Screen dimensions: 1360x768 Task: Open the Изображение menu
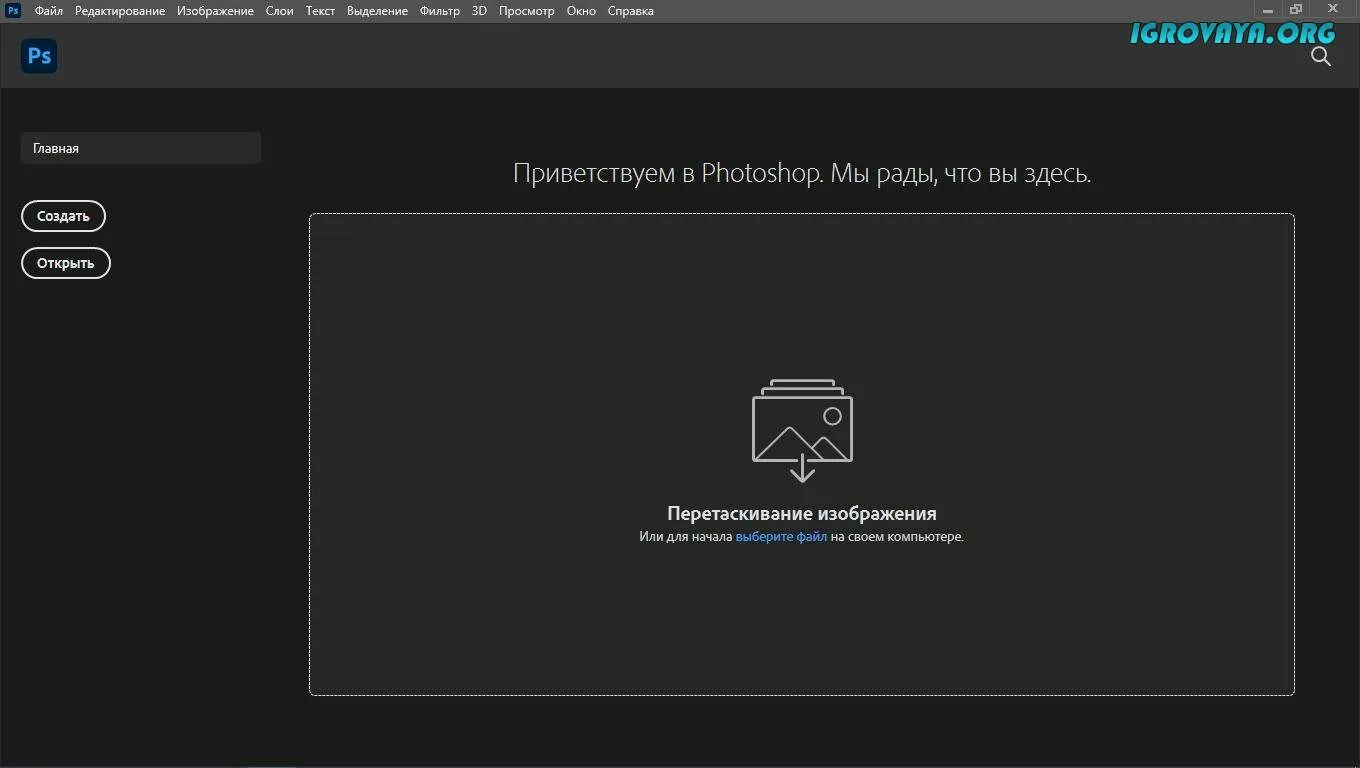coord(215,11)
